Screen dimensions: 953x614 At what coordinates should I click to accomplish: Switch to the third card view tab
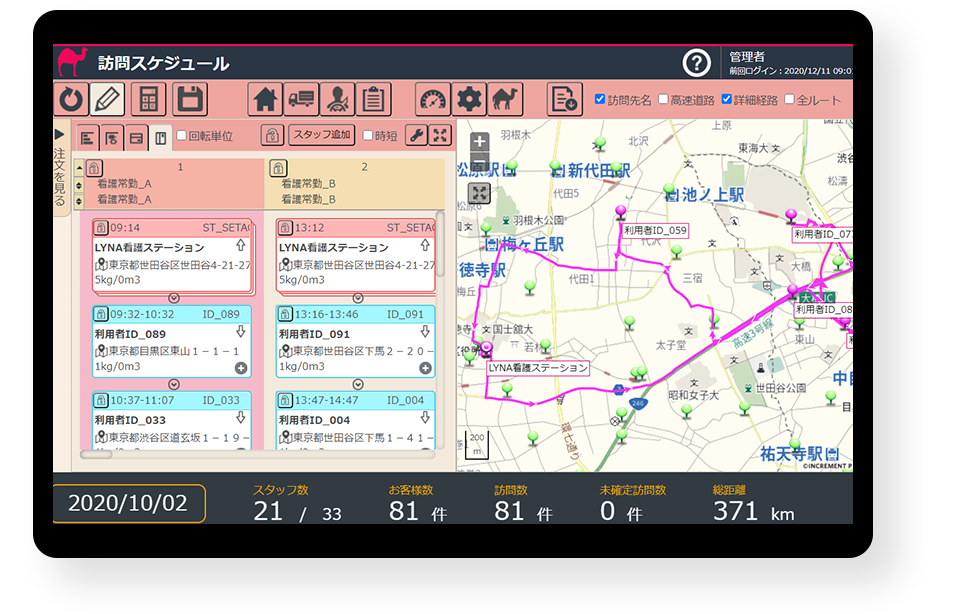pos(136,138)
